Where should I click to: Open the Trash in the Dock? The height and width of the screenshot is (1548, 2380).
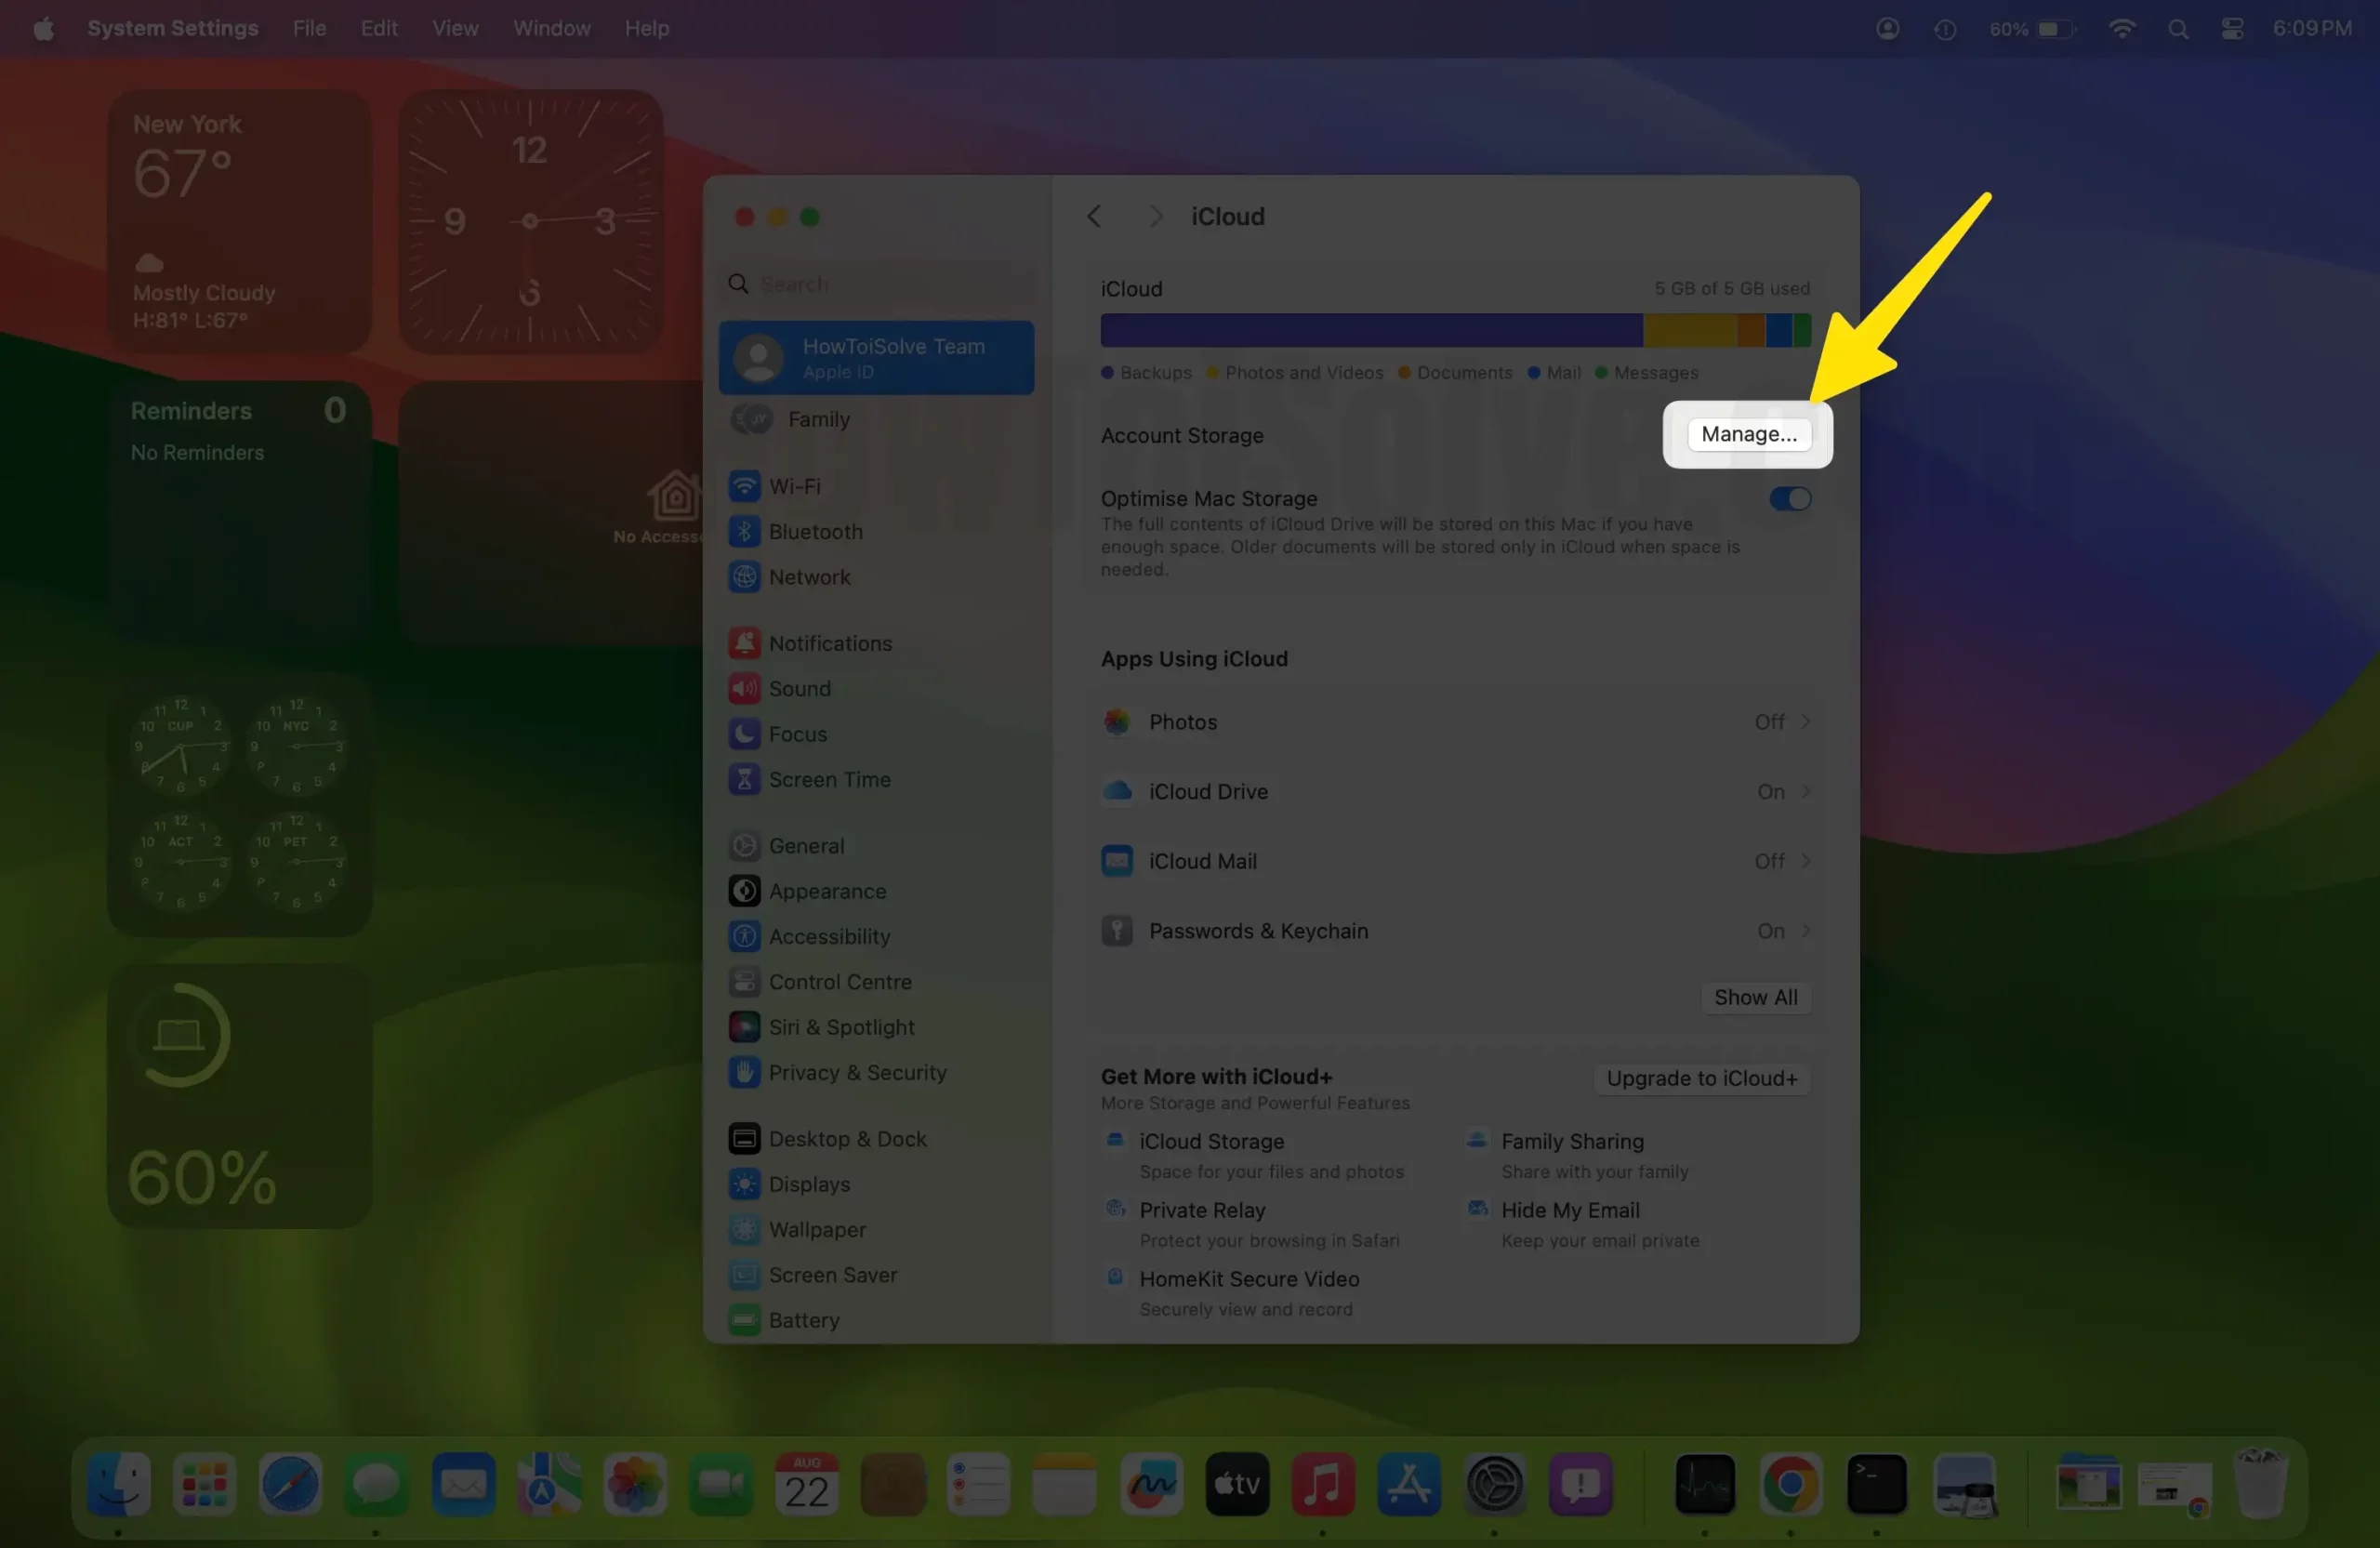(2260, 1484)
